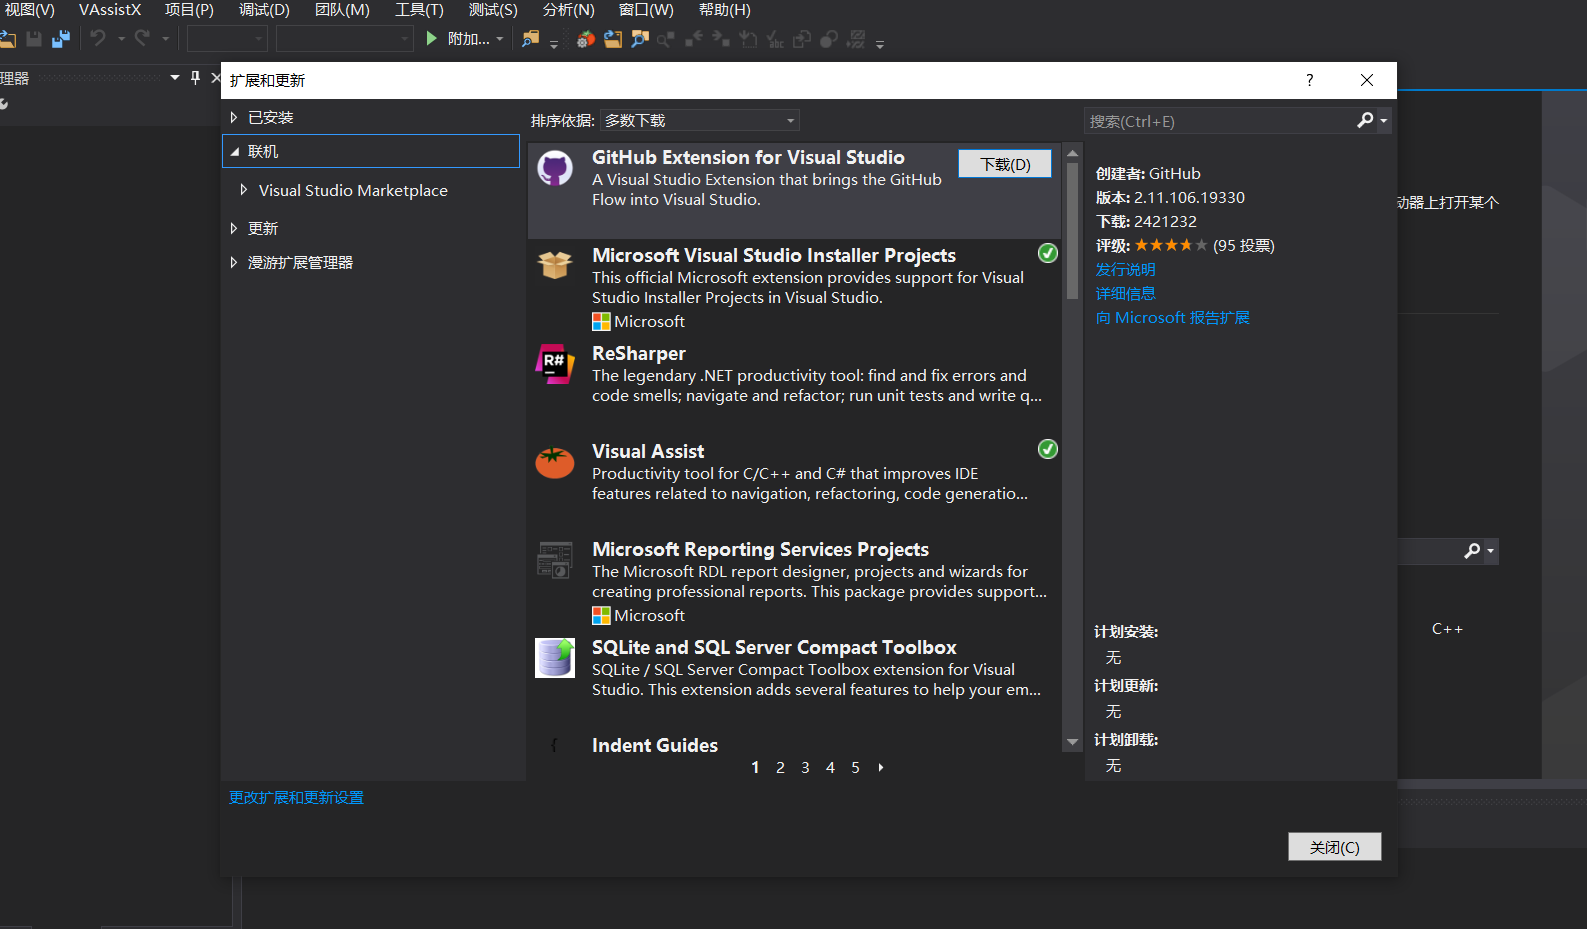Open the sort by 多数下载 dropdown
1587x929 pixels.
(x=699, y=120)
